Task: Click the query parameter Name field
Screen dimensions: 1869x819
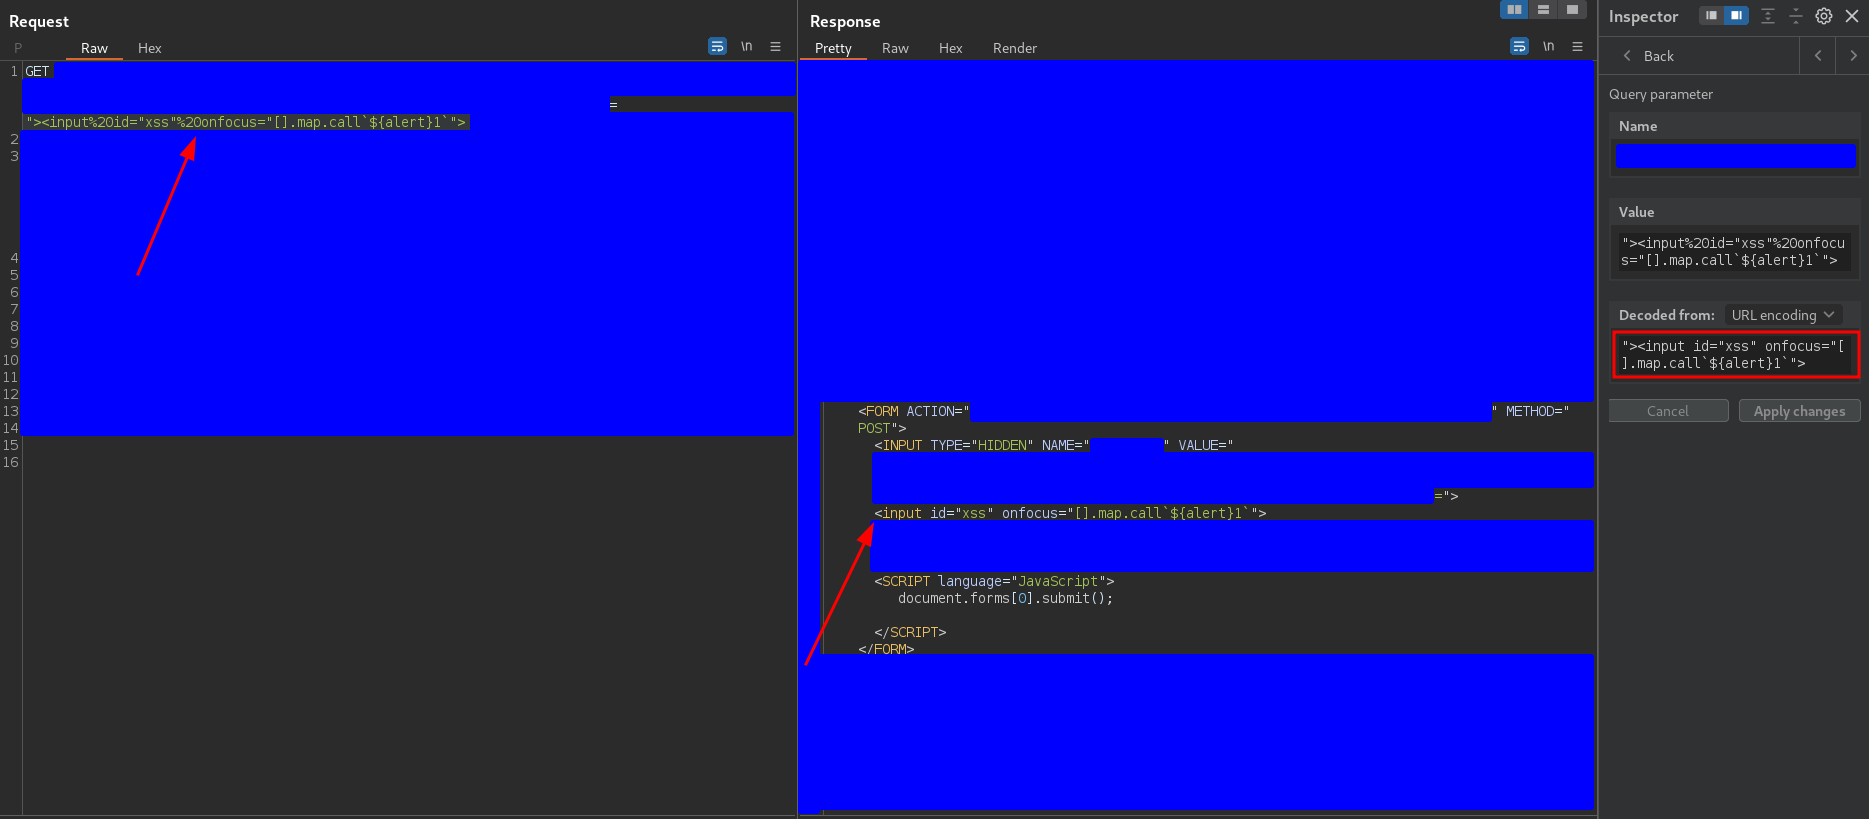Action: point(1735,155)
